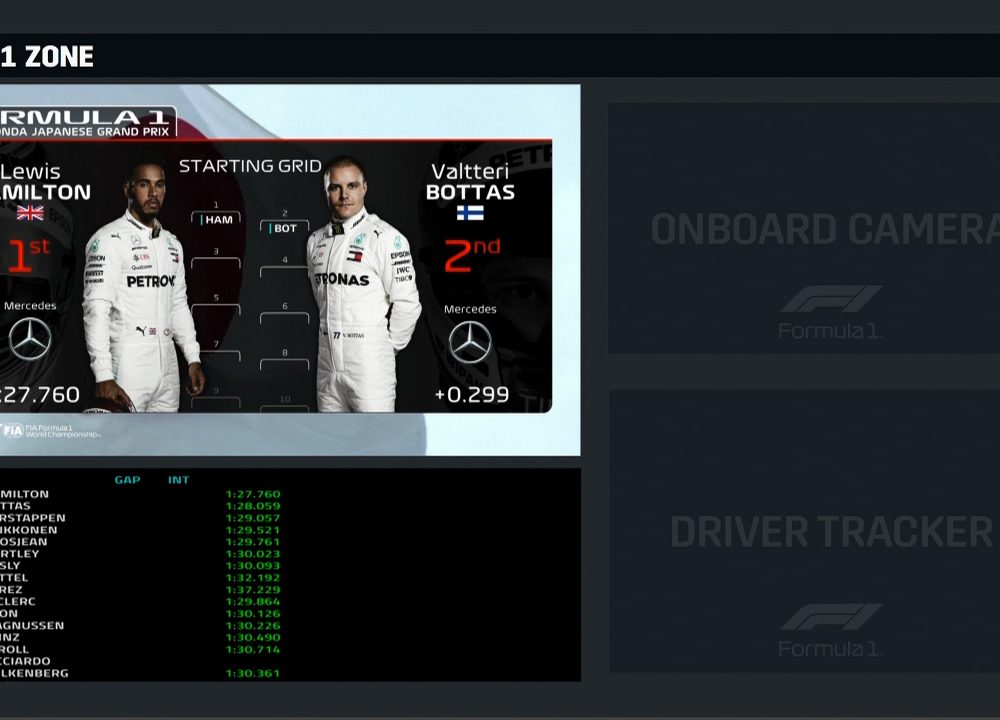This screenshot has width=1000, height=720.
Task: Click the 1:30.226 lap time
Action: coord(253,626)
